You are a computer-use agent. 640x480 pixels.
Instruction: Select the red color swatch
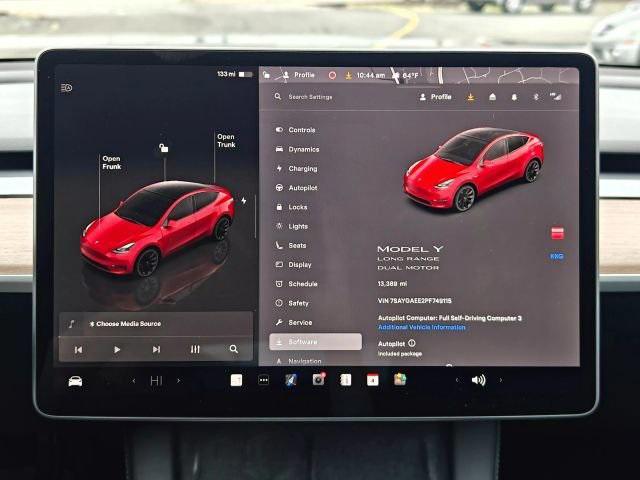[x=558, y=233]
